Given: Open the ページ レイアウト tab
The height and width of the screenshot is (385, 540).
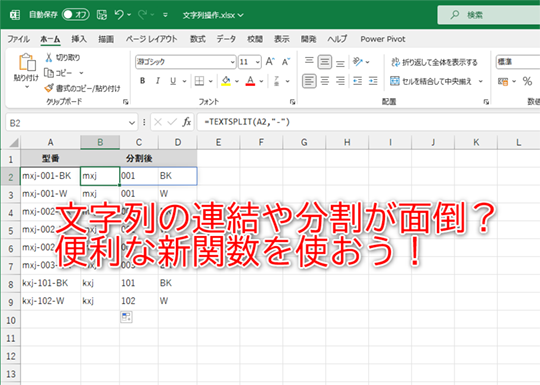Looking at the screenshot, I should (x=151, y=39).
